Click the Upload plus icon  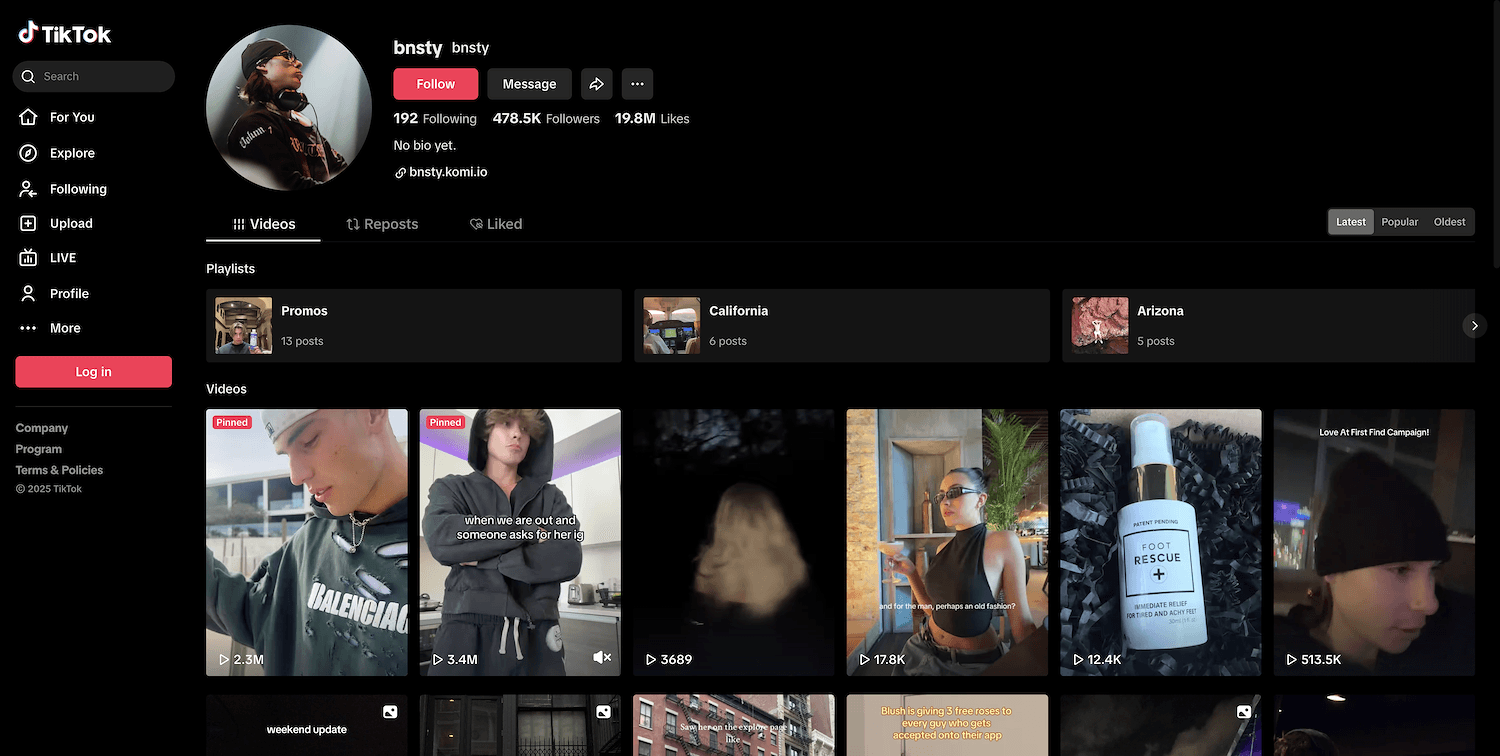29,224
